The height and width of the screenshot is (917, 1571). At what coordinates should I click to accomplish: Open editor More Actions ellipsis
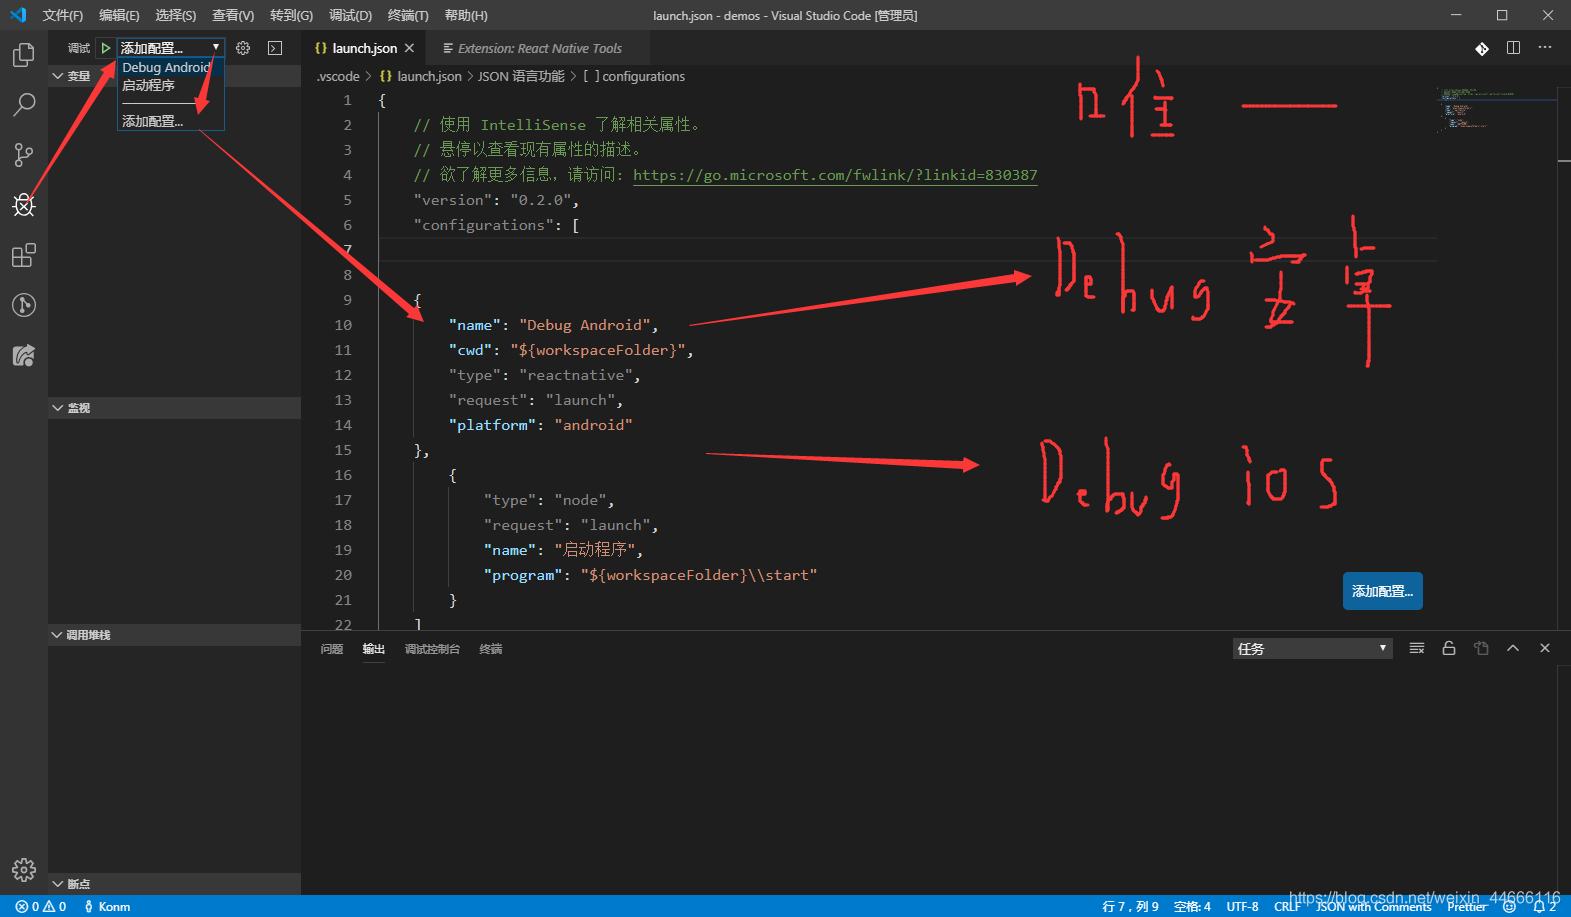pos(1545,48)
